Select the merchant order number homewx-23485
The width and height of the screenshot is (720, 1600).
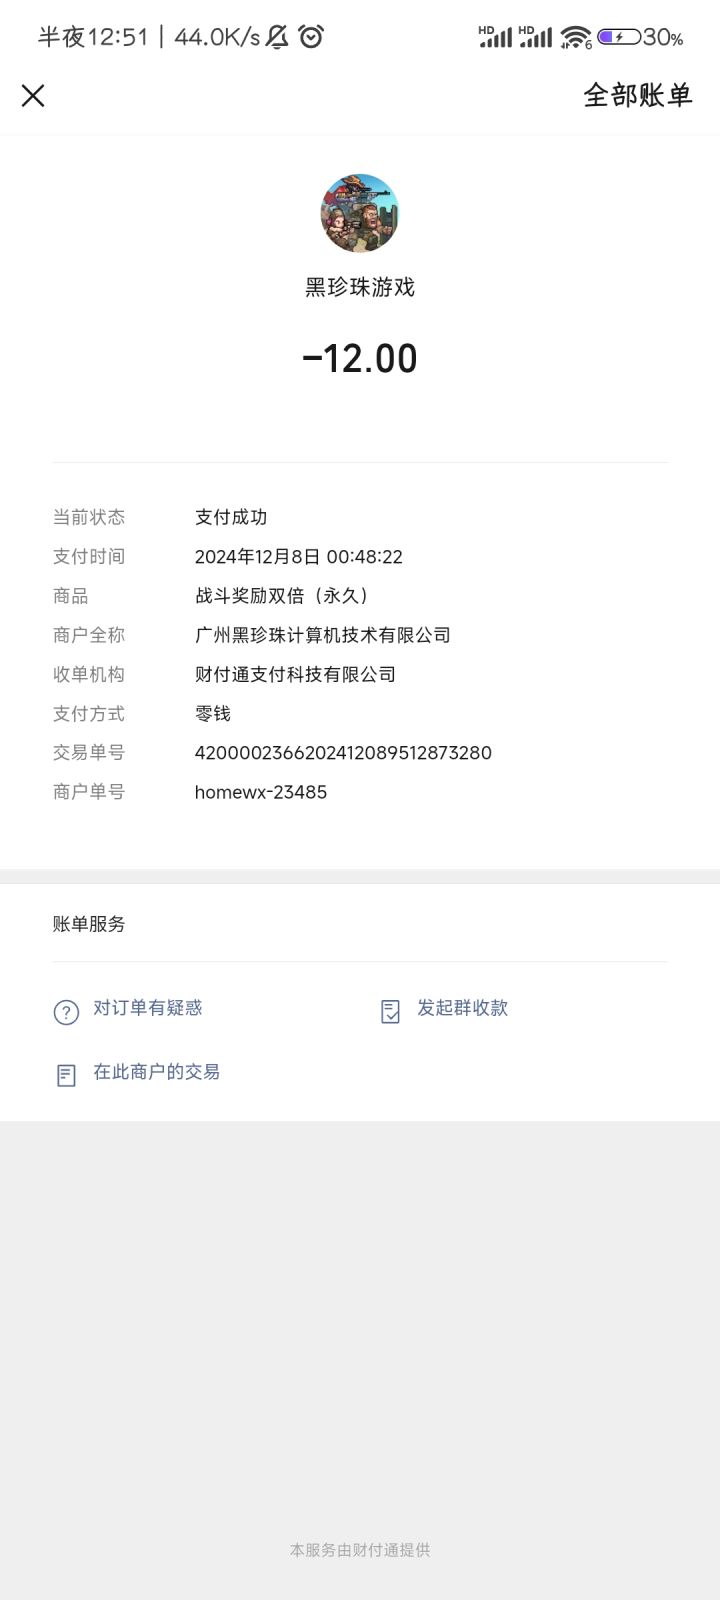(261, 792)
